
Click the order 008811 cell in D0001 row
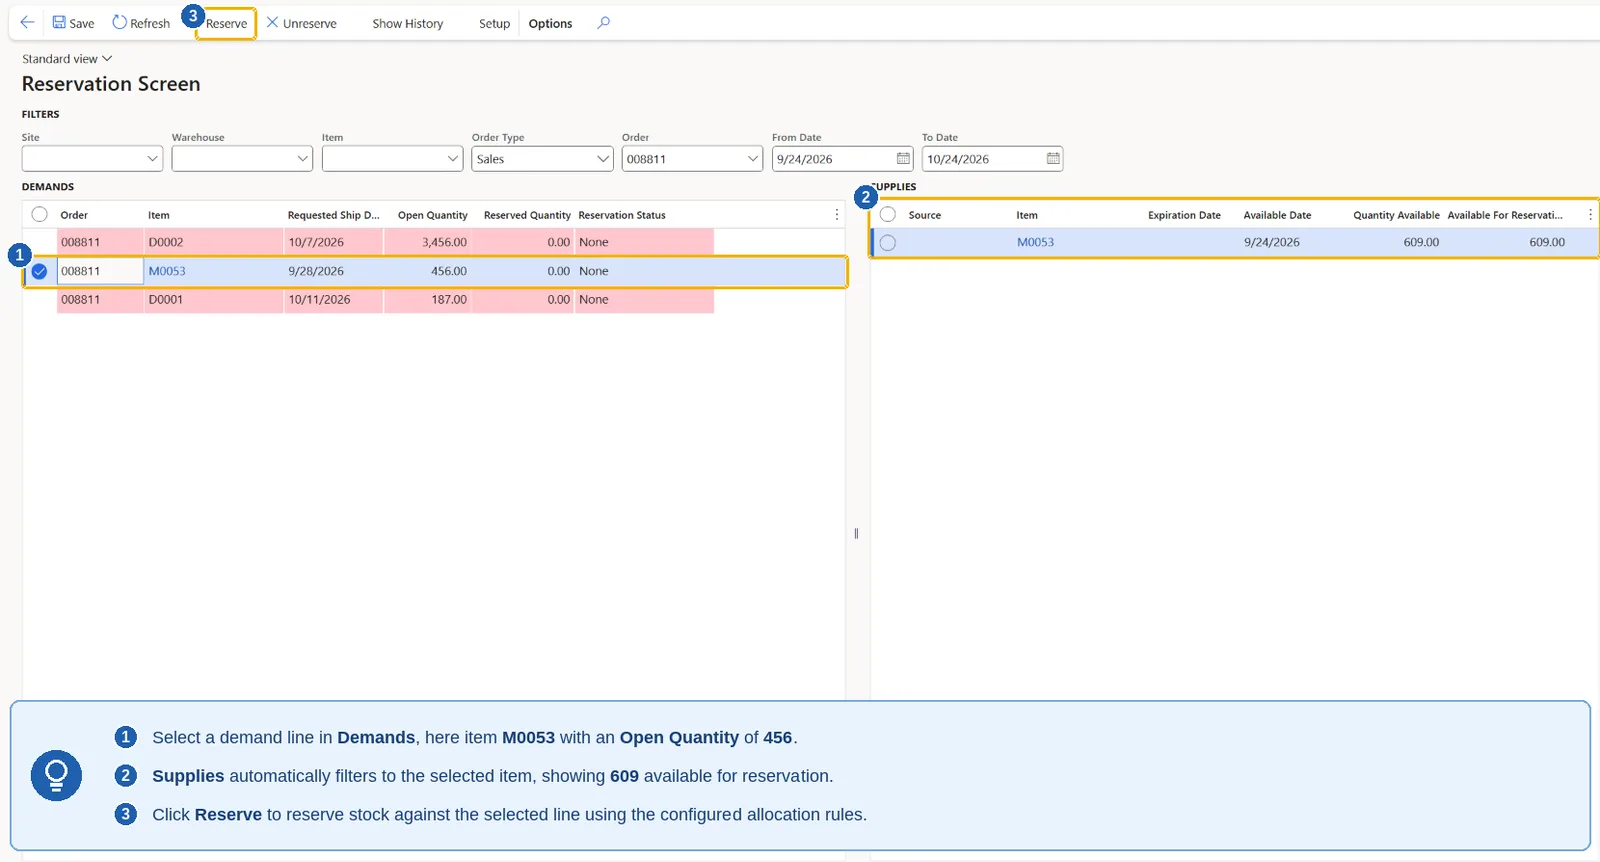pos(100,299)
